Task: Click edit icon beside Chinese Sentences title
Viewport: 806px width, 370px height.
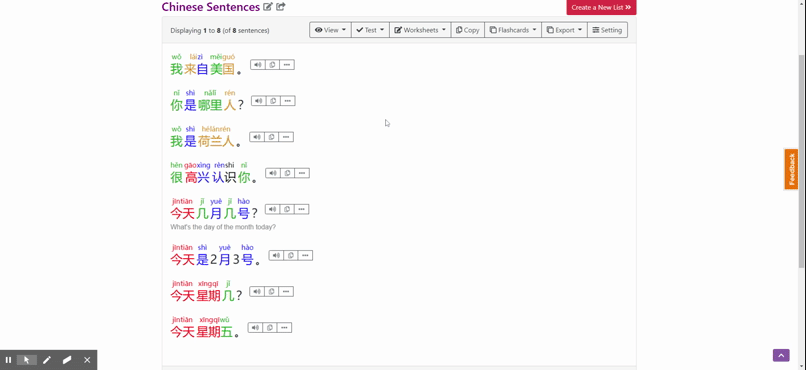Action: coord(268,7)
